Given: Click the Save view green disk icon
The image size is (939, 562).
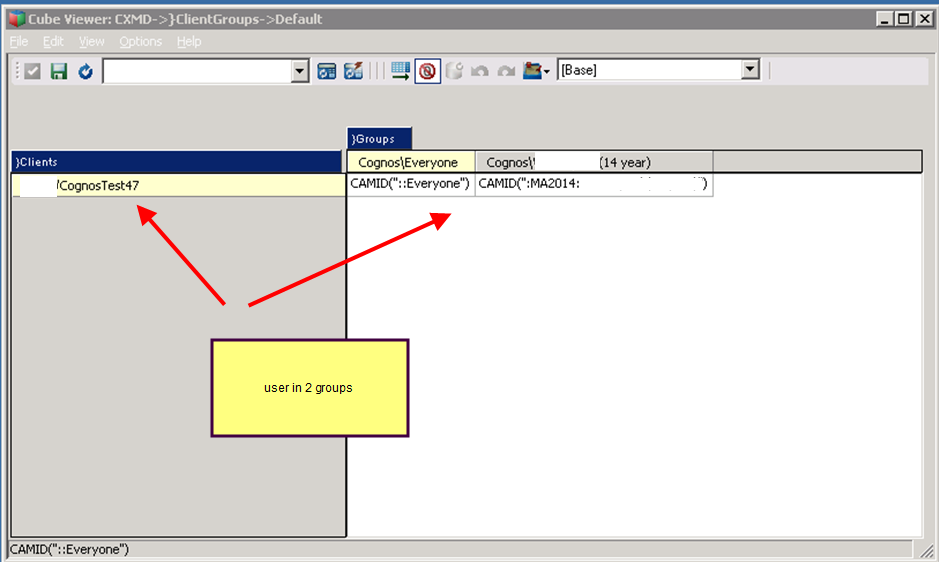Looking at the screenshot, I should (x=59, y=71).
